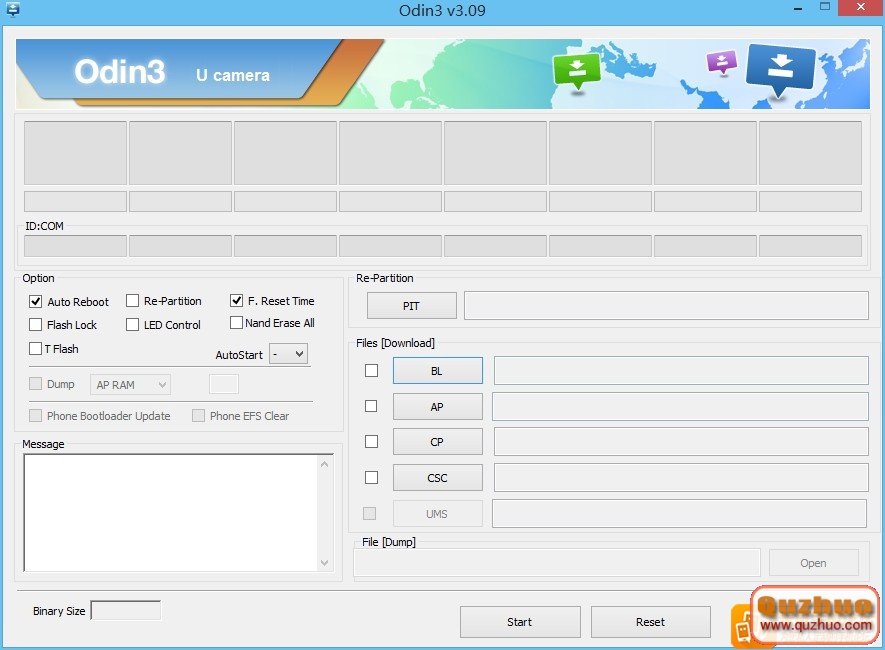Toggle the F. Reset Time checkbox
Viewport: 885px width, 650px height.
[x=237, y=300]
